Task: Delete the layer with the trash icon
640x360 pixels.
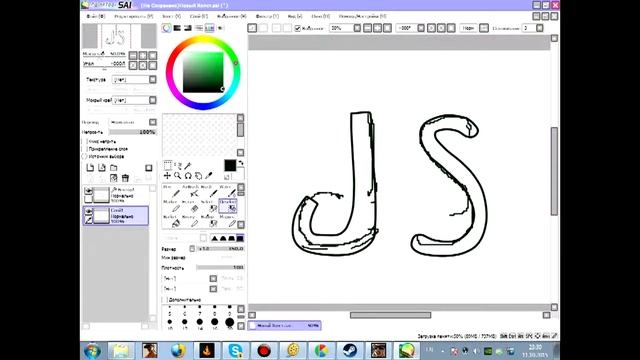Action: pyautogui.click(x=125, y=178)
